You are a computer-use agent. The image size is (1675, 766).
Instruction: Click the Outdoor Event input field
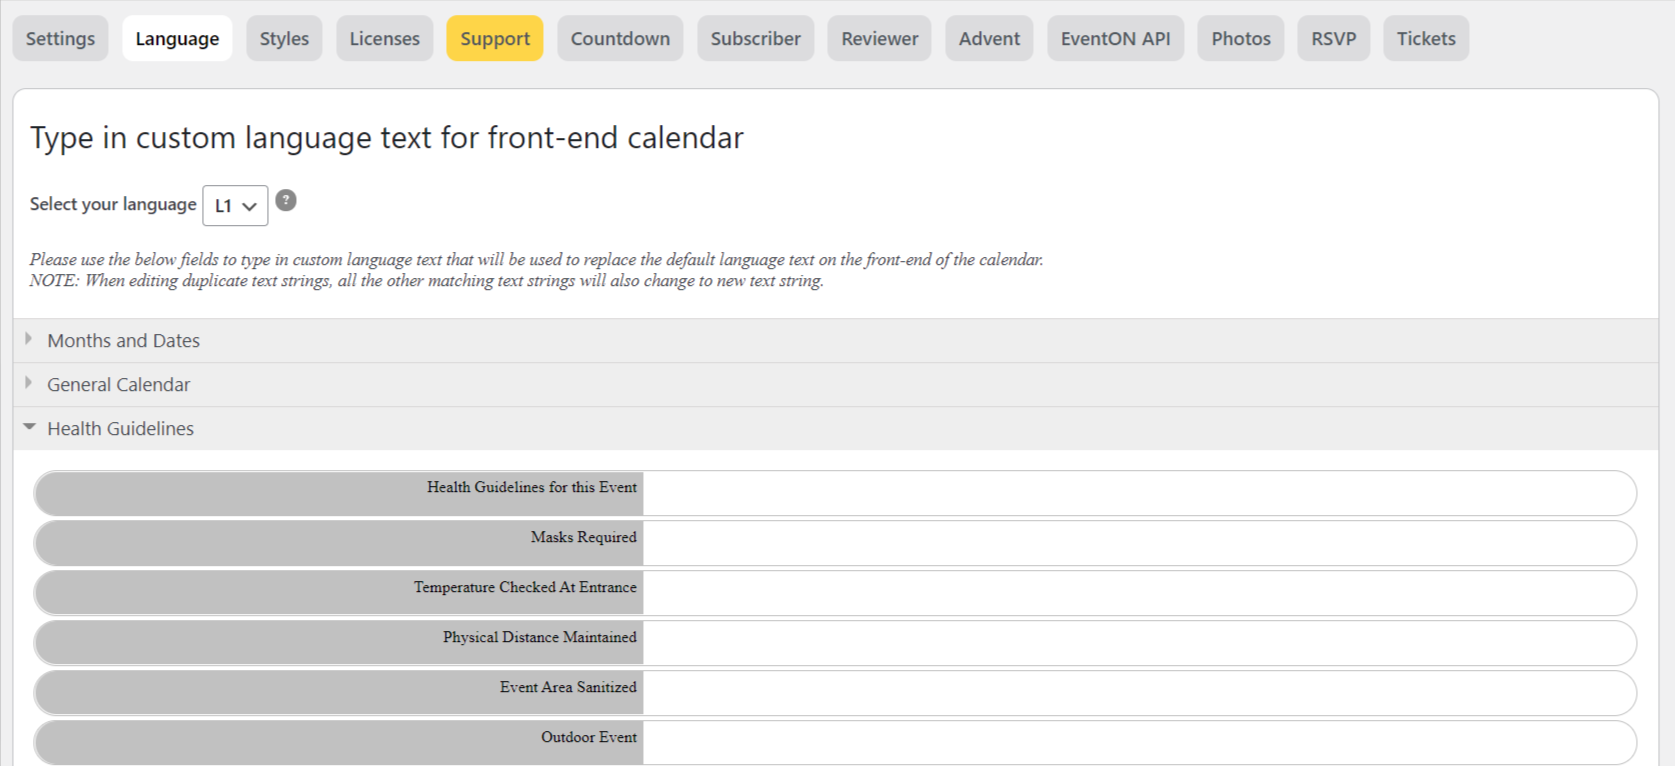tap(1138, 743)
